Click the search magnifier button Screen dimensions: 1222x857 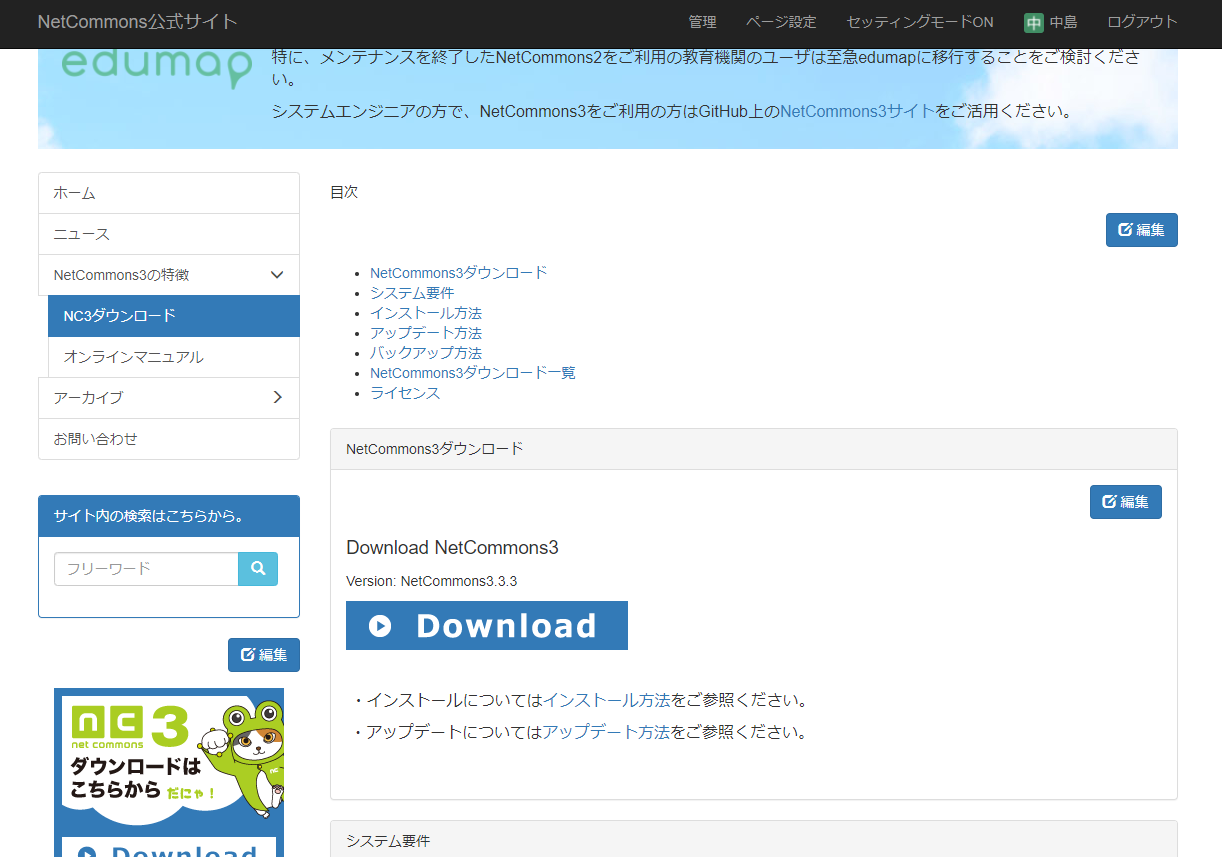pyautogui.click(x=258, y=568)
